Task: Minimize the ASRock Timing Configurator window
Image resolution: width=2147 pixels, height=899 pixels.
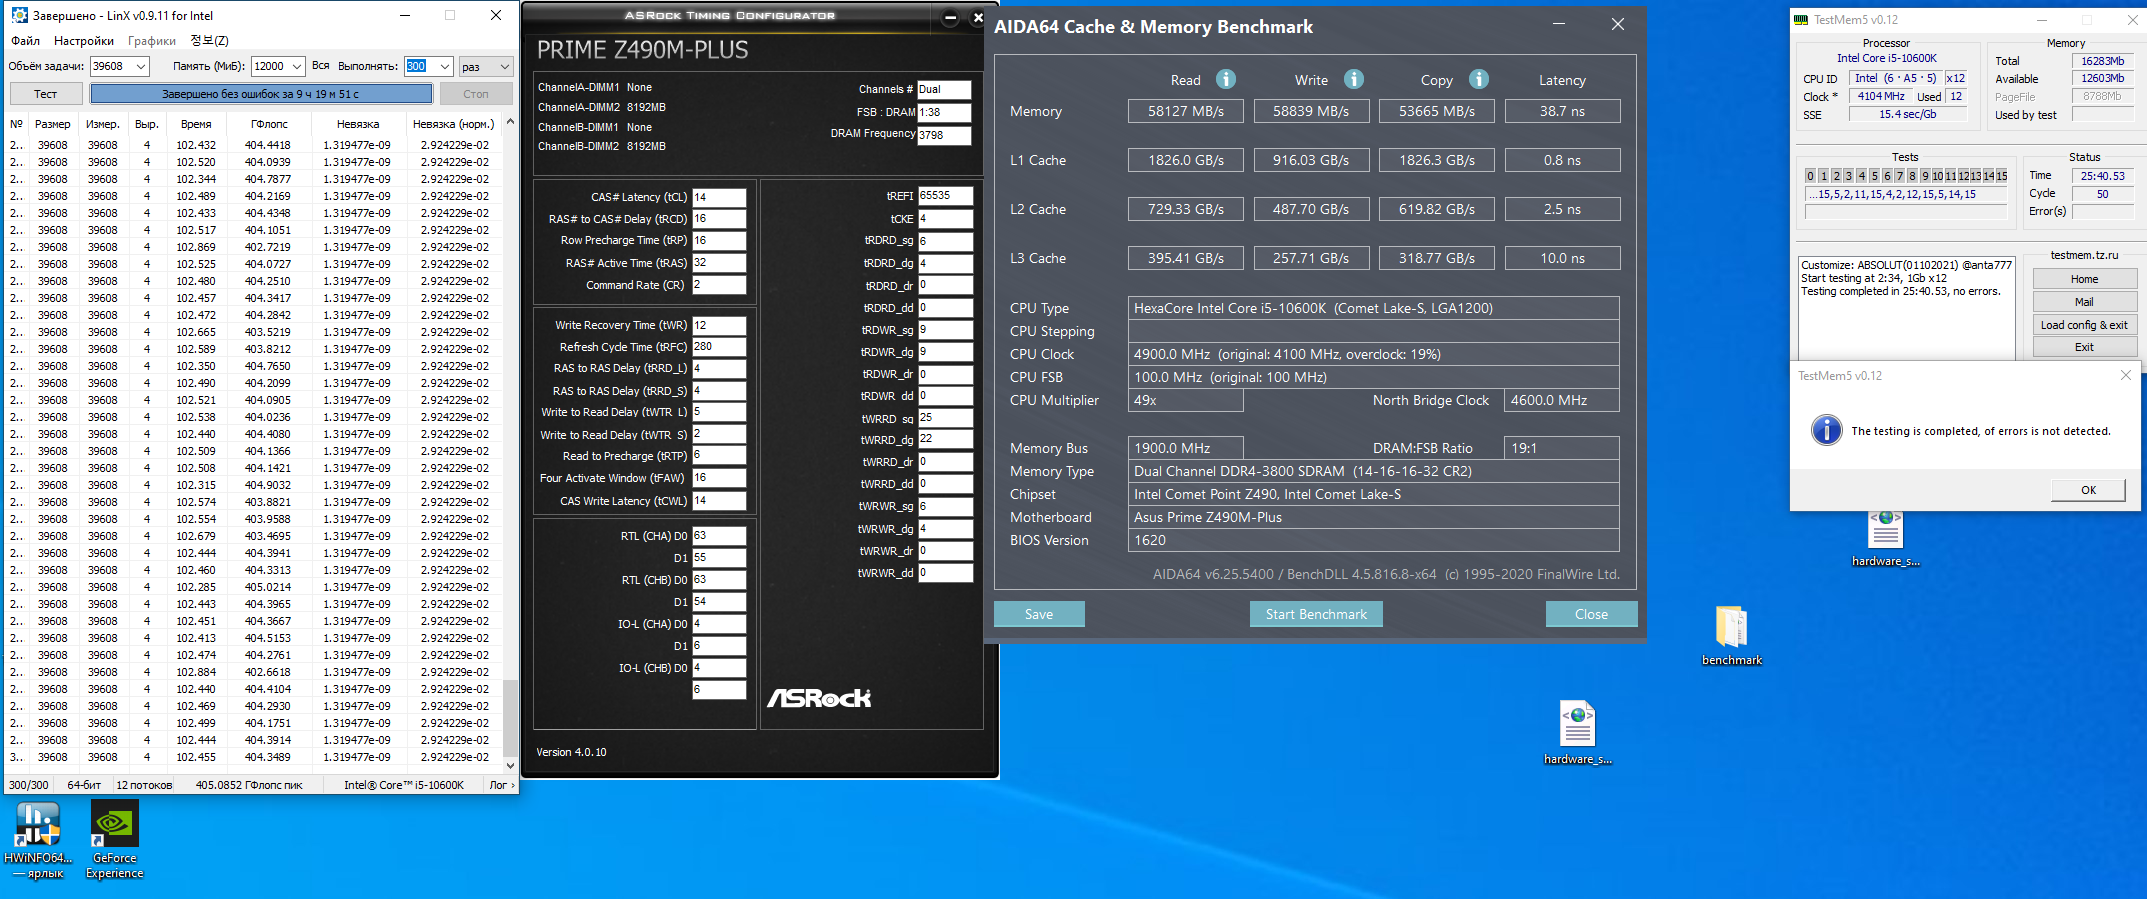Action: pyautogui.click(x=951, y=17)
